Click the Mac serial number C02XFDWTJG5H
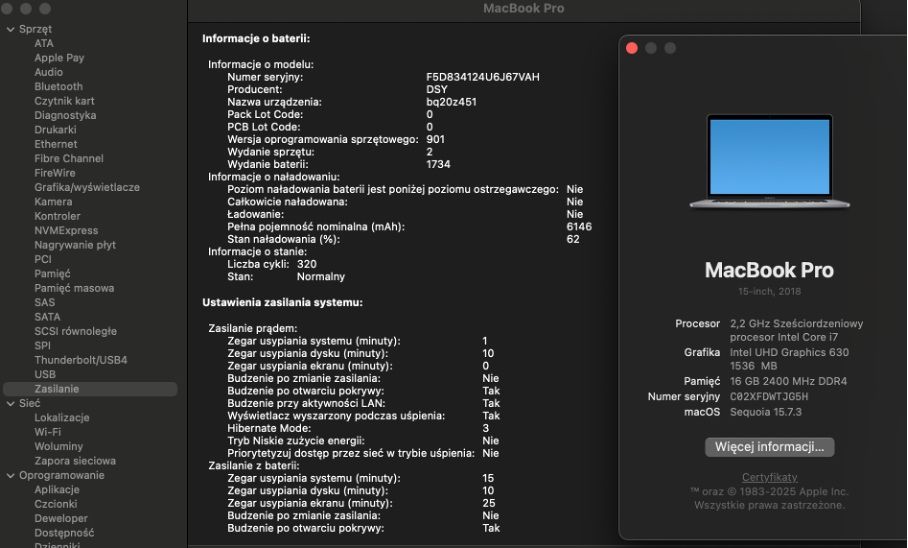 769,397
